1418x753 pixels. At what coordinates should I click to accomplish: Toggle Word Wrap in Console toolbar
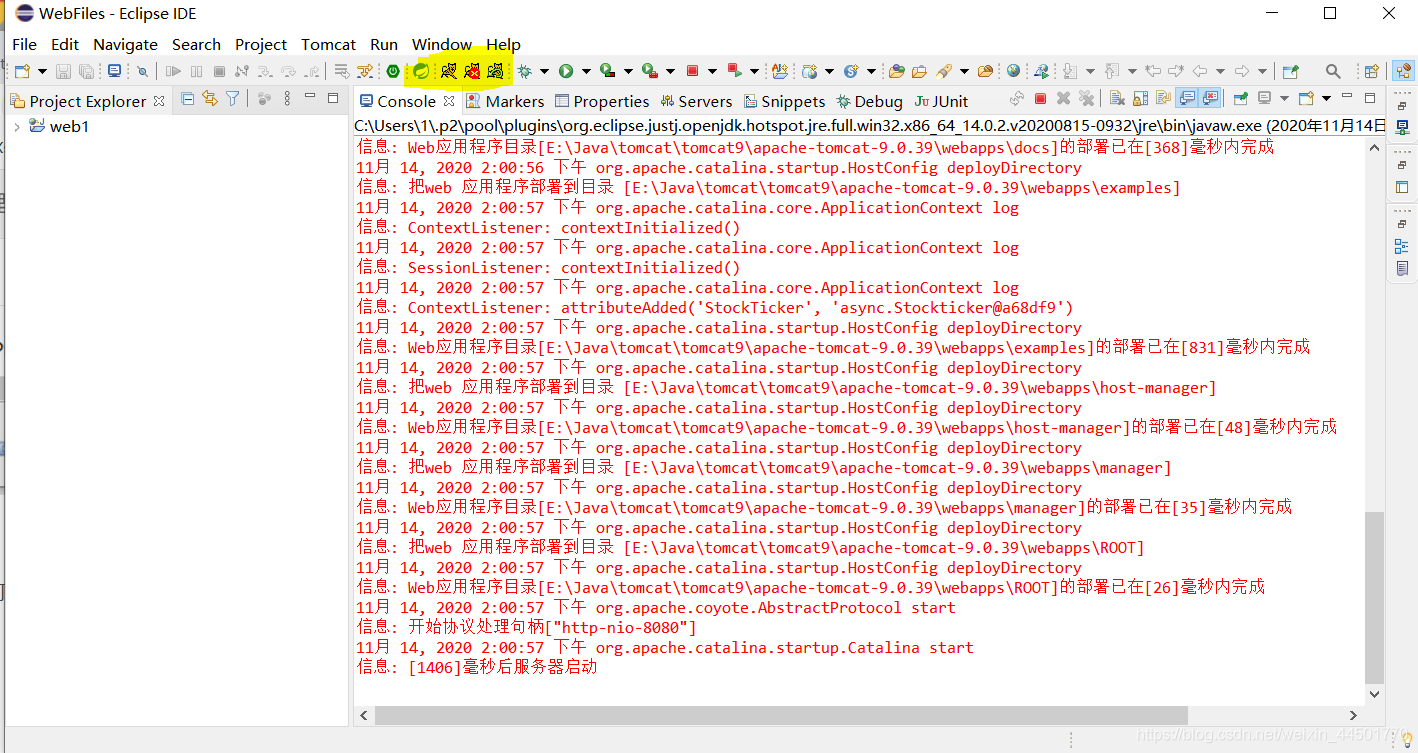click(1164, 99)
